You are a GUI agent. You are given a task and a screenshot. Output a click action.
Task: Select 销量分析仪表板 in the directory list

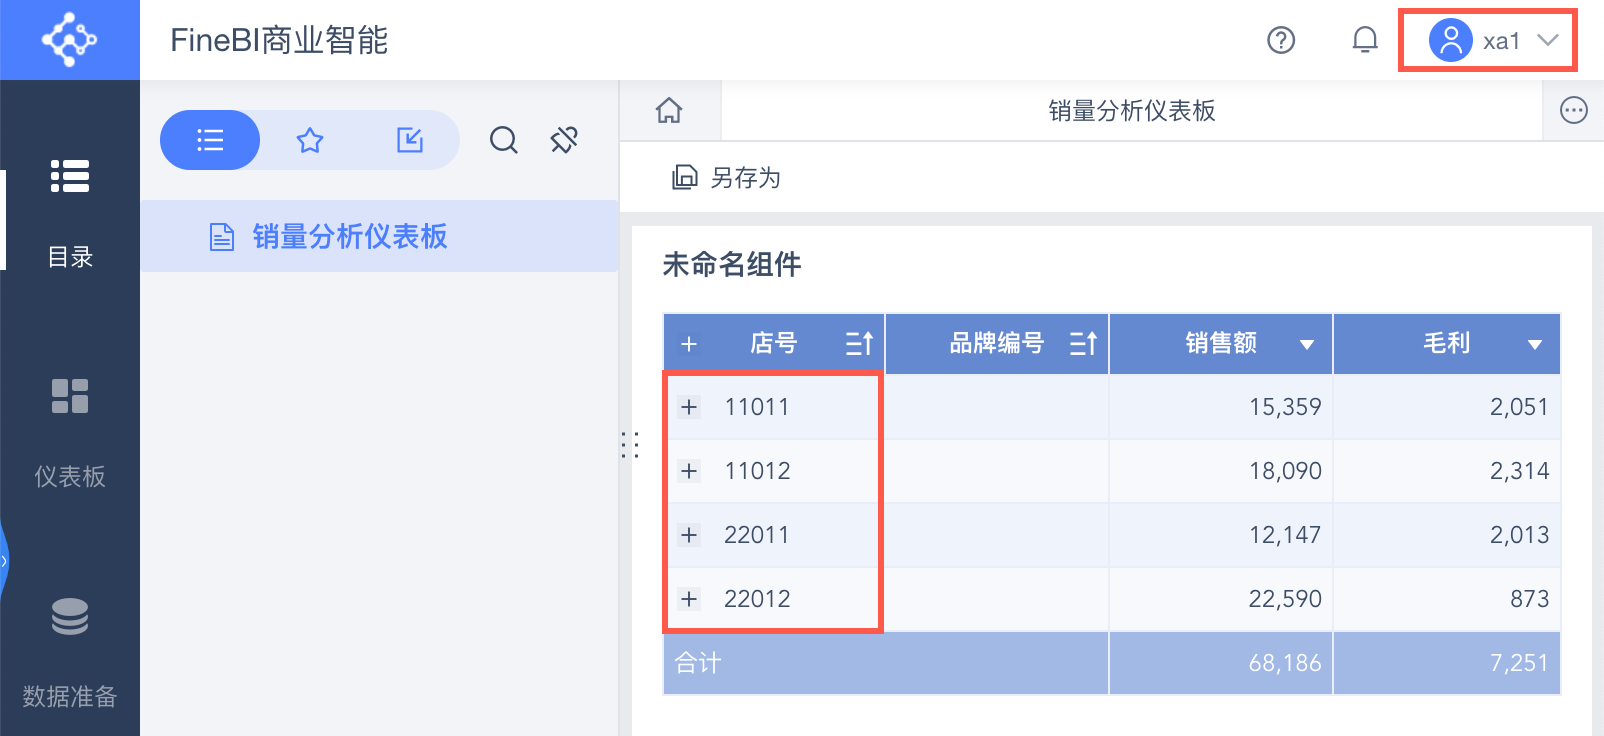(x=349, y=237)
